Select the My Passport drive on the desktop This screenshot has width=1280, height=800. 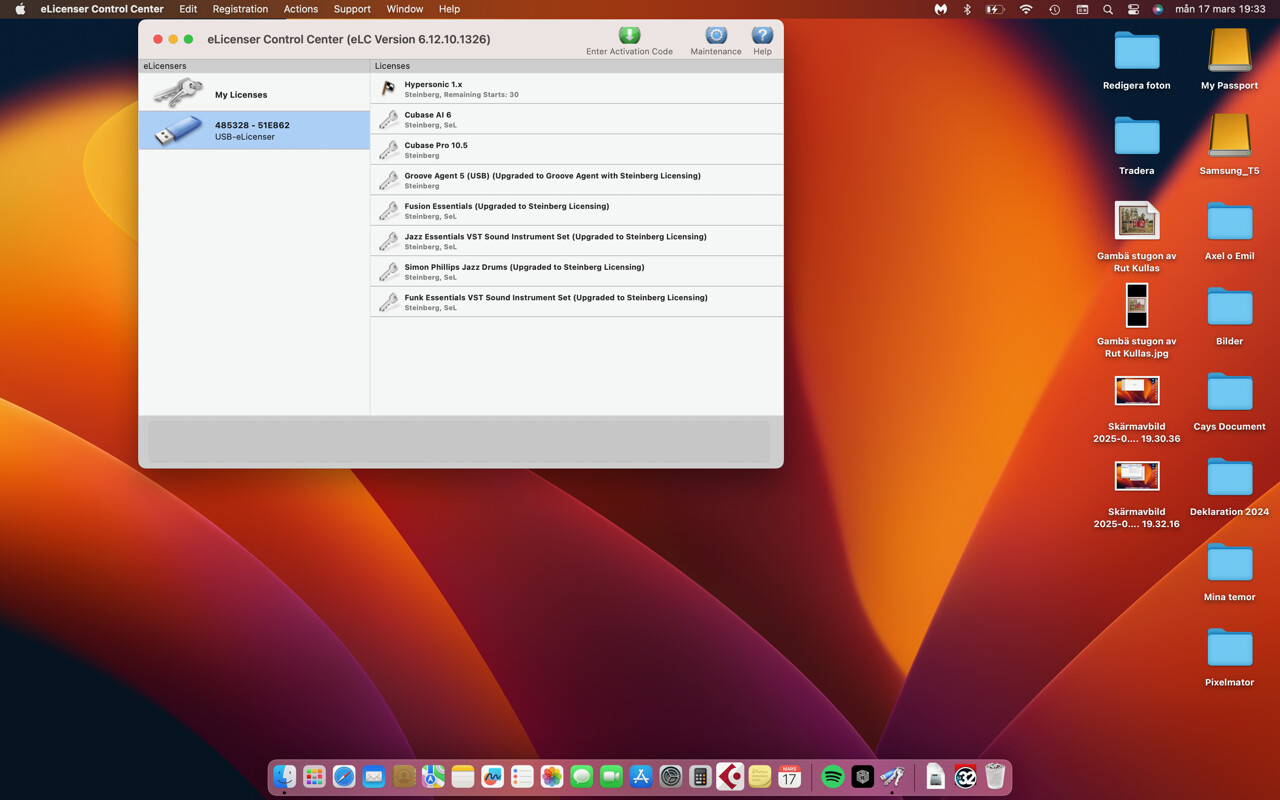1230,50
